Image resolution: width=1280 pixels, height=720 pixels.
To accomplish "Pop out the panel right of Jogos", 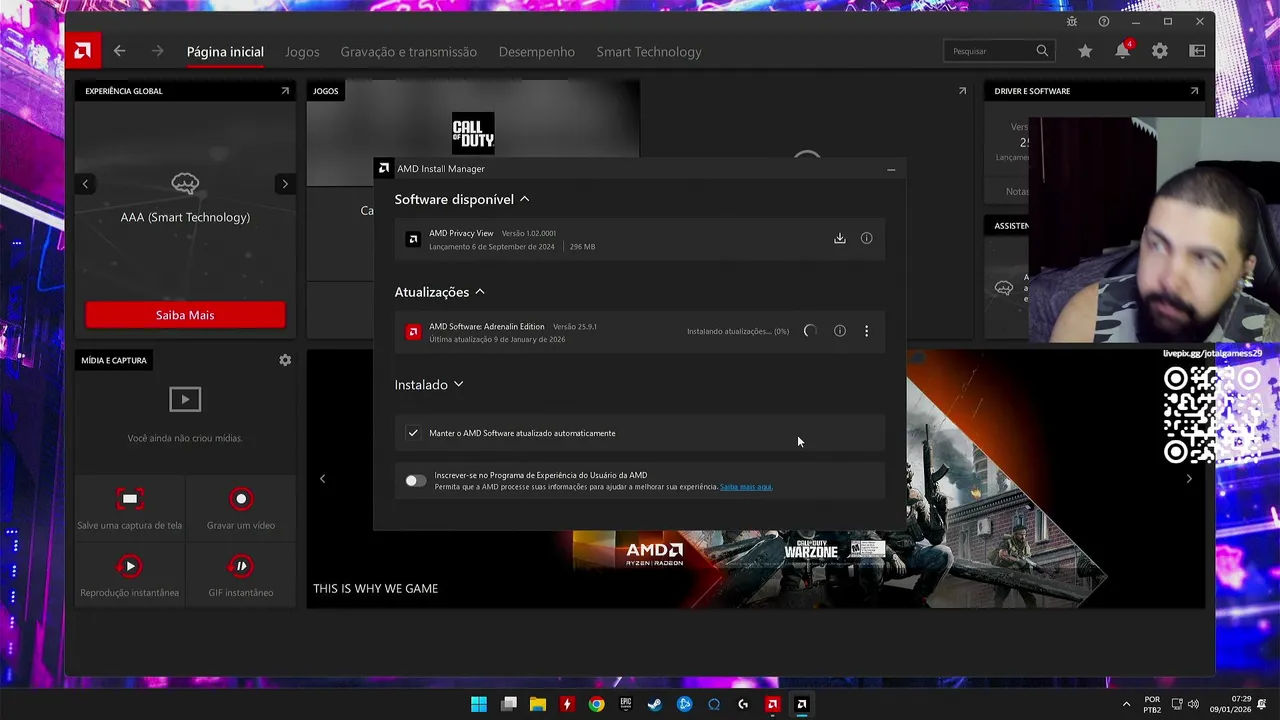I will pos(962,91).
